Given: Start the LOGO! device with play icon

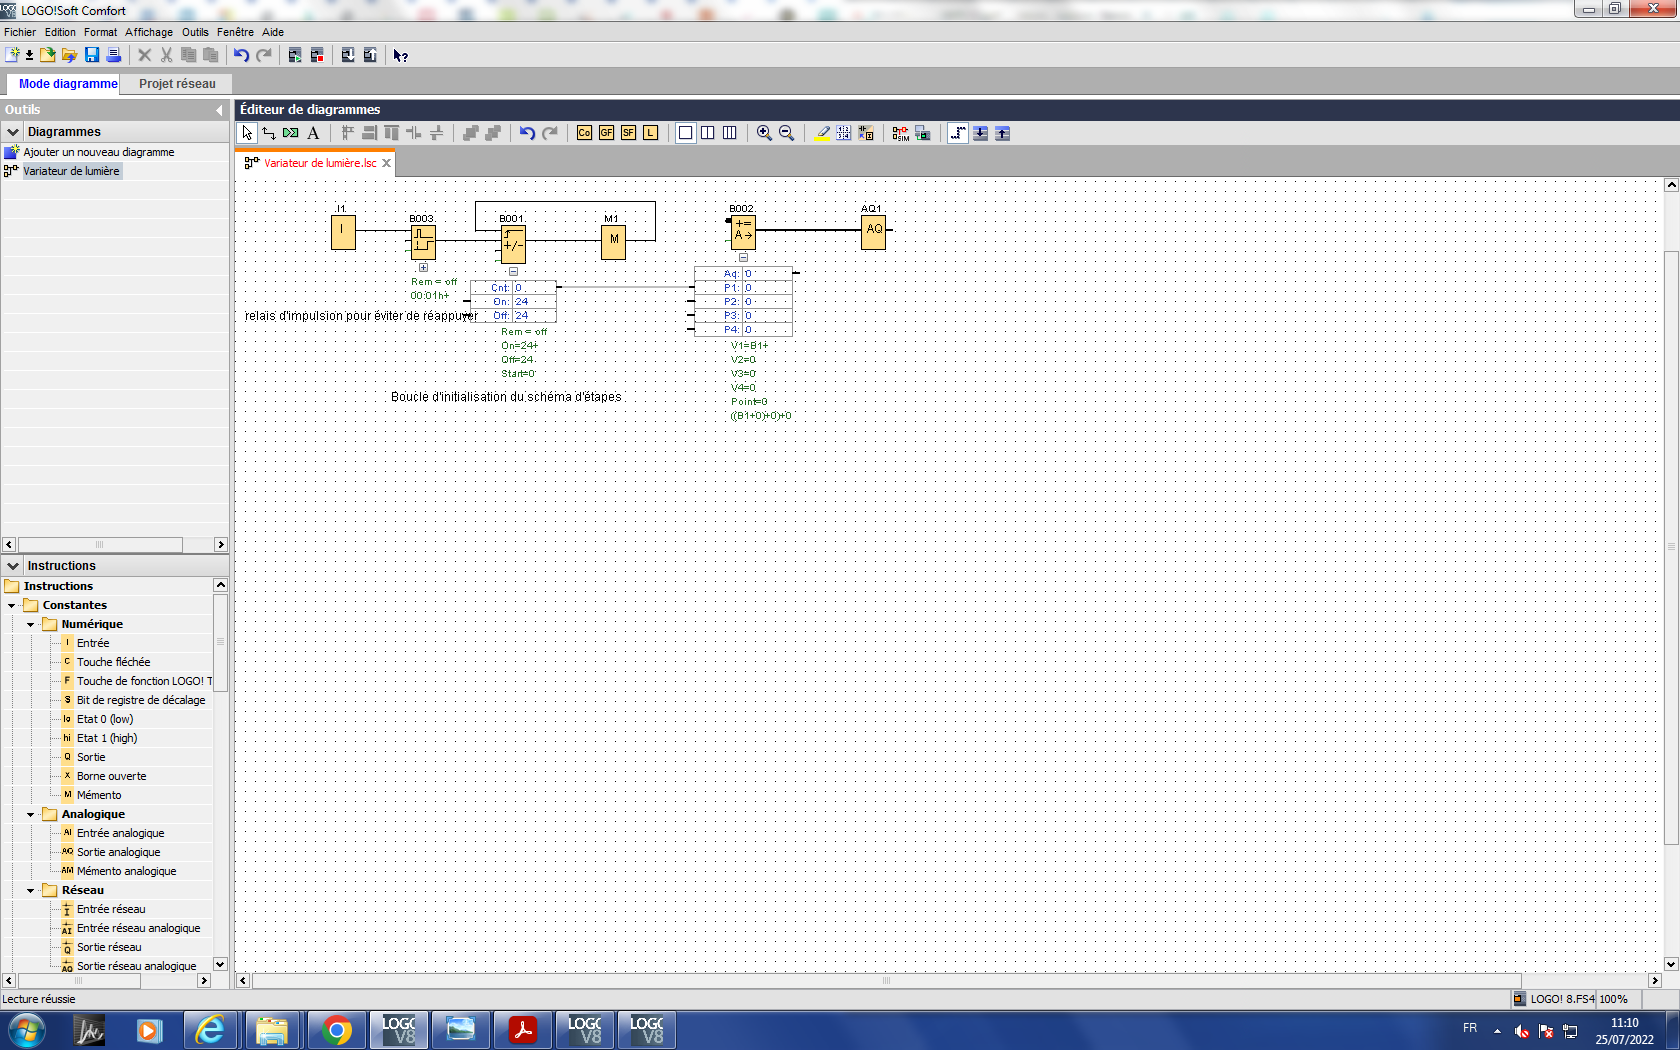Looking at the screenshot, I should [x=295, y=55].
